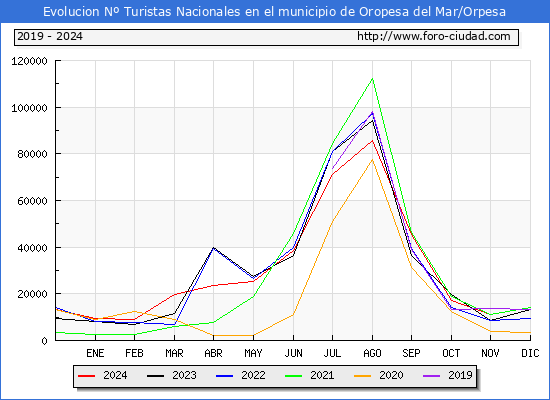
Task: Click the 0 y-axis value
Action: click(44, 341)
